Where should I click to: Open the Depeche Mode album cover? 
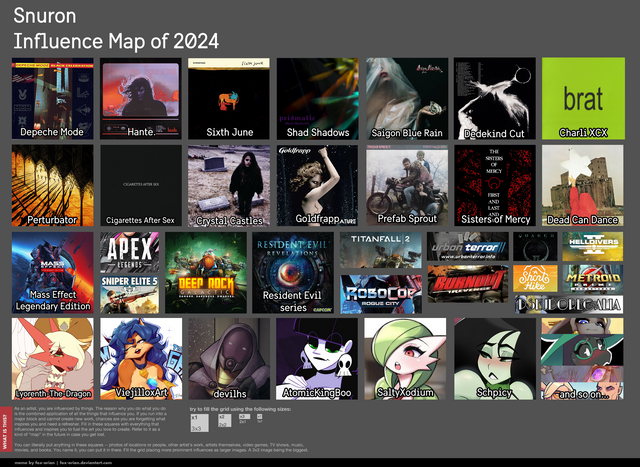(x=53, y=98)
